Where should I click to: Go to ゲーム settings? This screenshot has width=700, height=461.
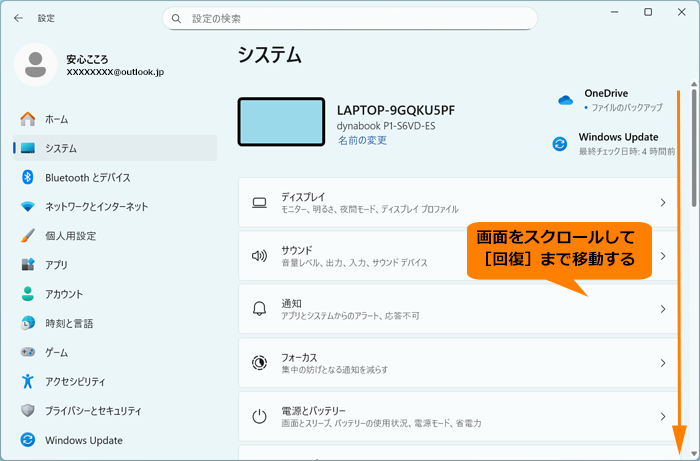pos(115,353)
